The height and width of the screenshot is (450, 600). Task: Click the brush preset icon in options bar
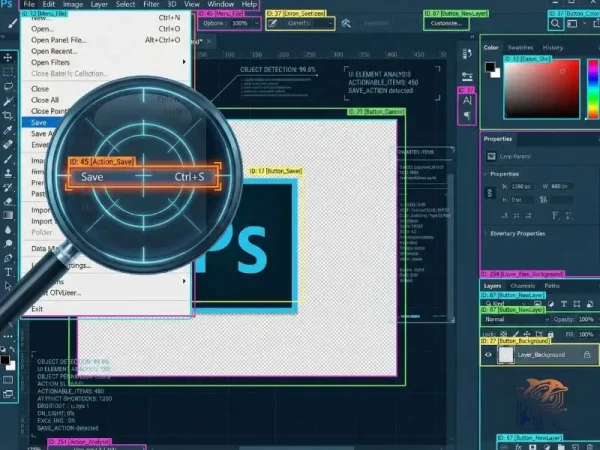point(272,24)
